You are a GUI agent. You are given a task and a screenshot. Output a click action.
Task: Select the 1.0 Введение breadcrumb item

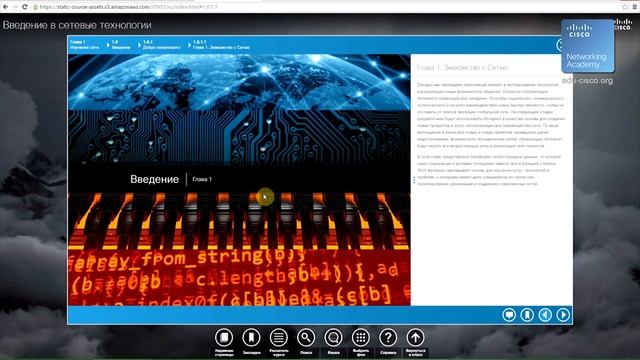pos(121,44)
